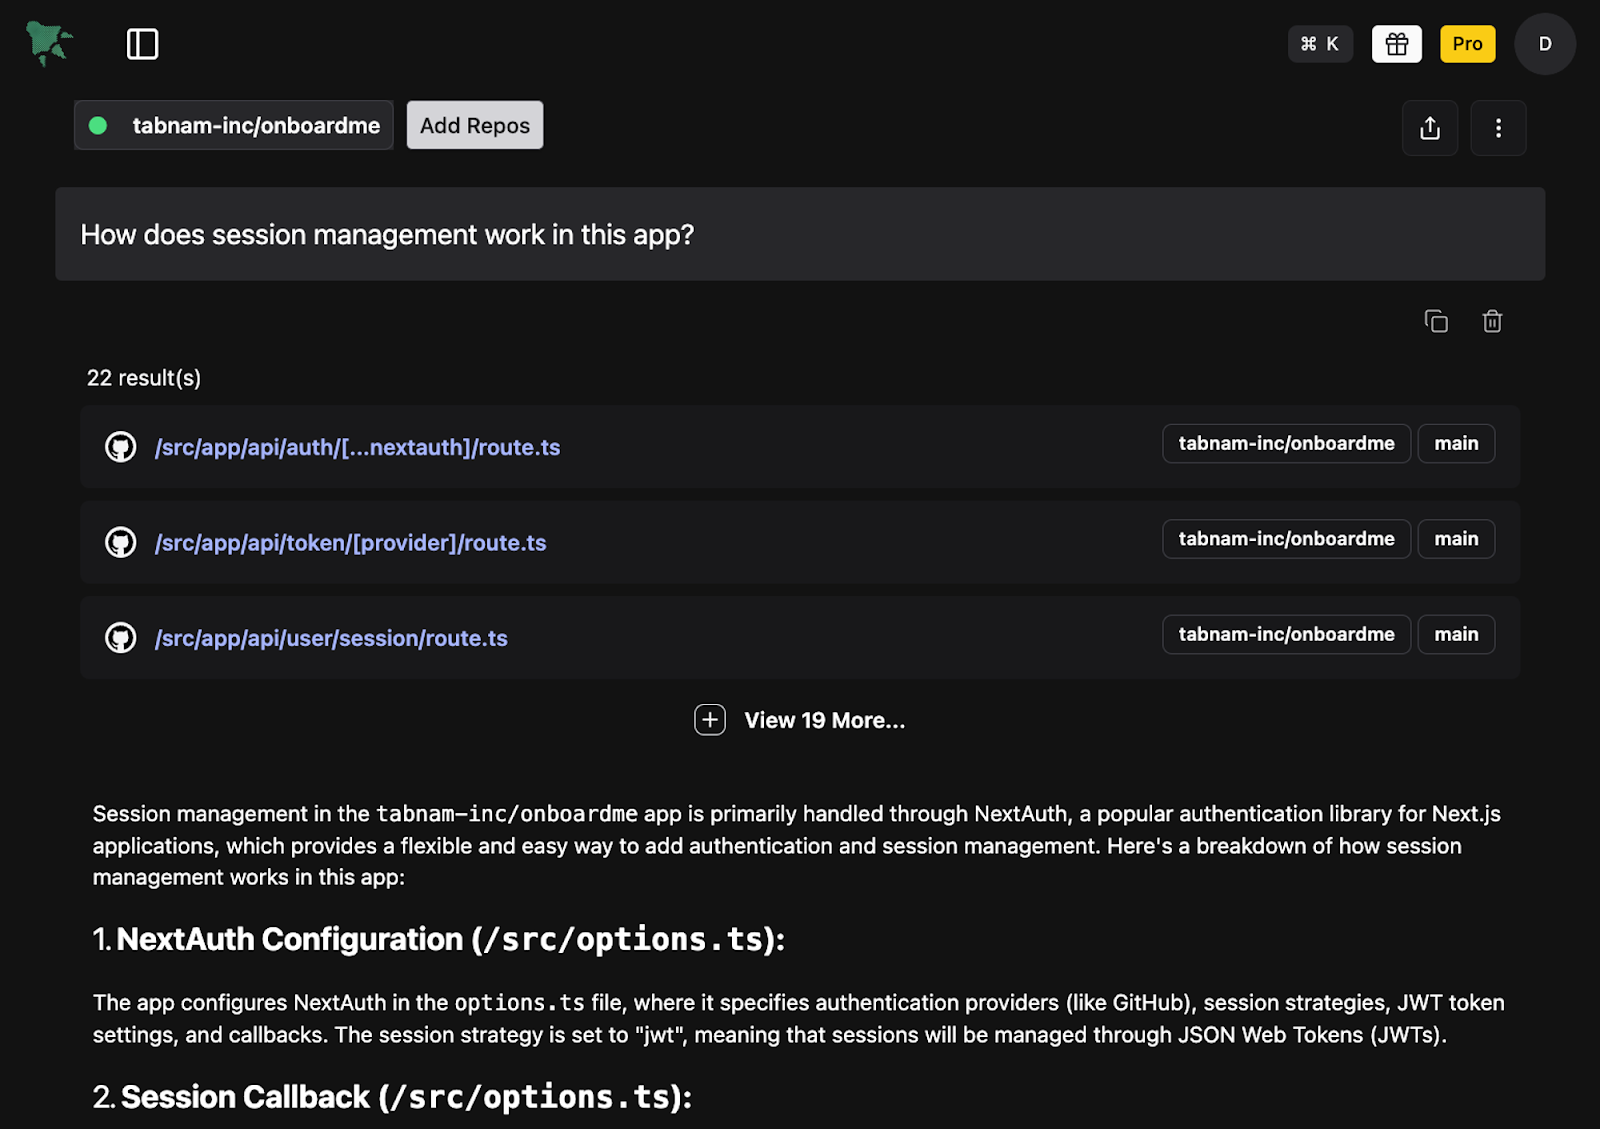Open /src/app/api/auth/[...nextauth]/route.ts link
Viewport: 1600px width, 1129px height.
coord(357,447)
